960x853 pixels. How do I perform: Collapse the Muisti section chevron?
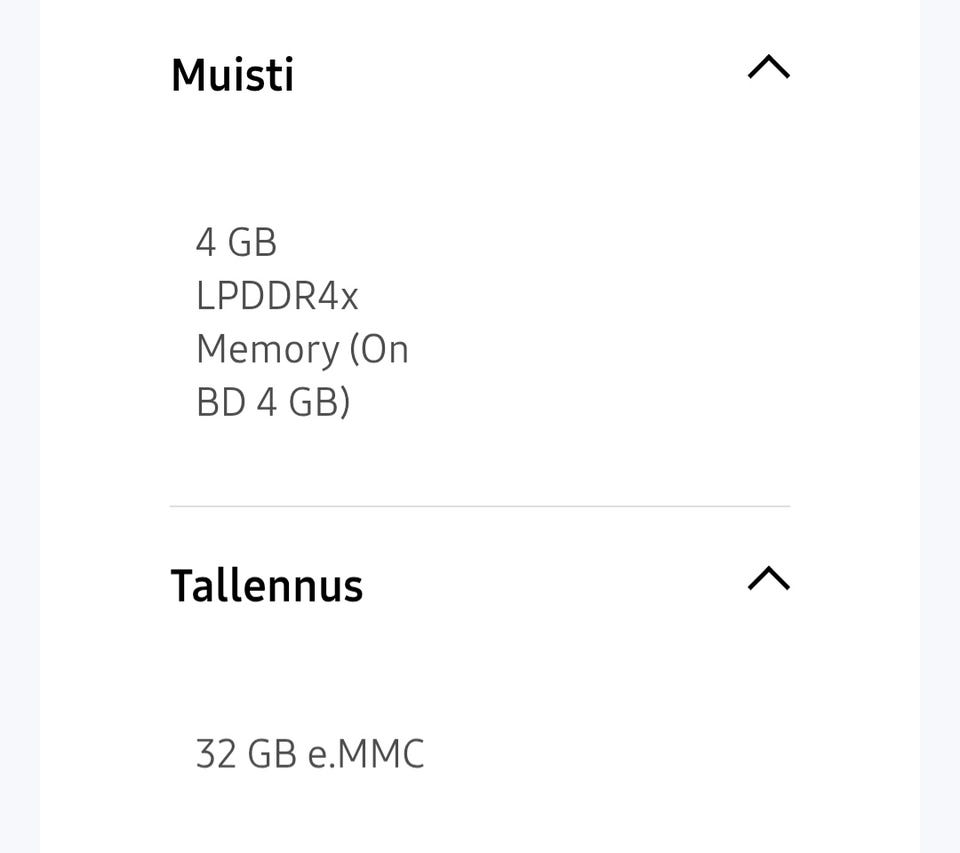point(768,68)
